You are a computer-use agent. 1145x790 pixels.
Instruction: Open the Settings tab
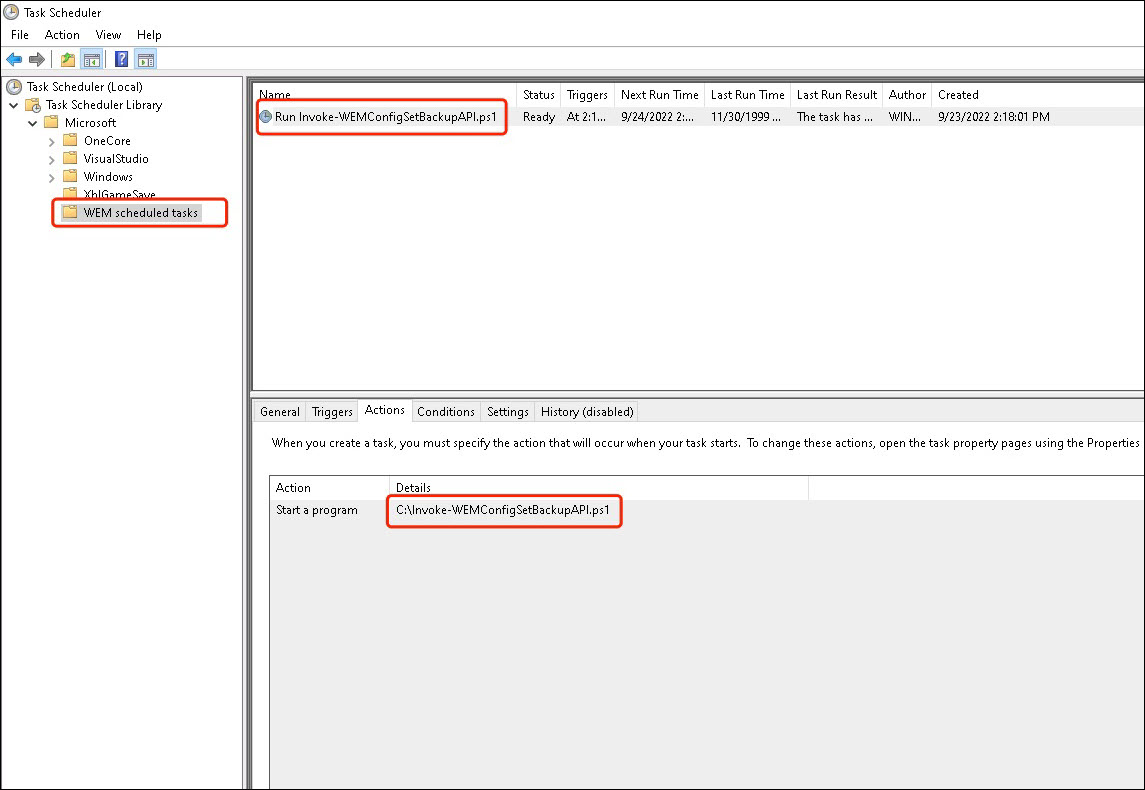tap(508, 412)
